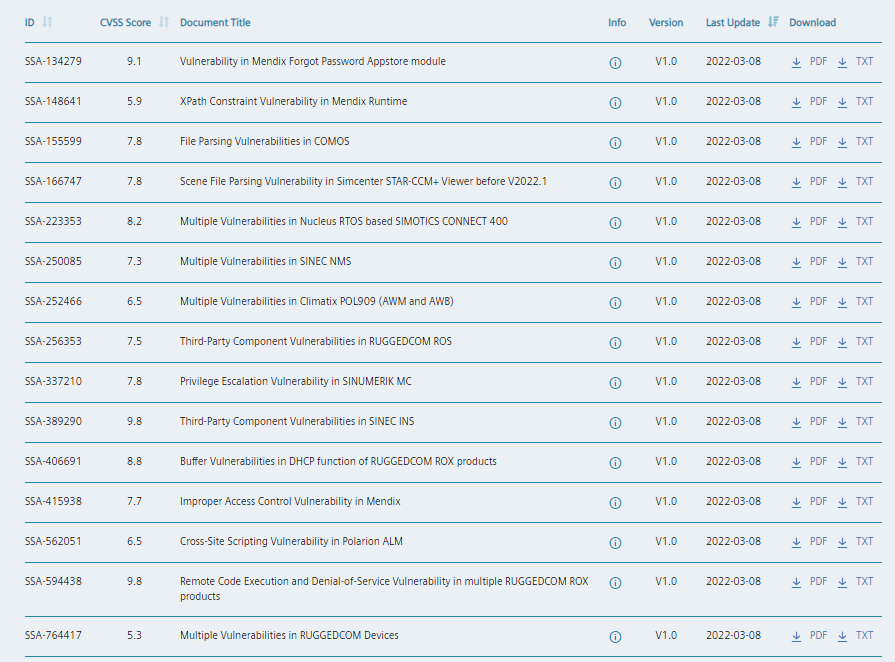View info for SSA-415938 Mendix advisory
This screenshot has height=662, width=895.
pos(615,503)
